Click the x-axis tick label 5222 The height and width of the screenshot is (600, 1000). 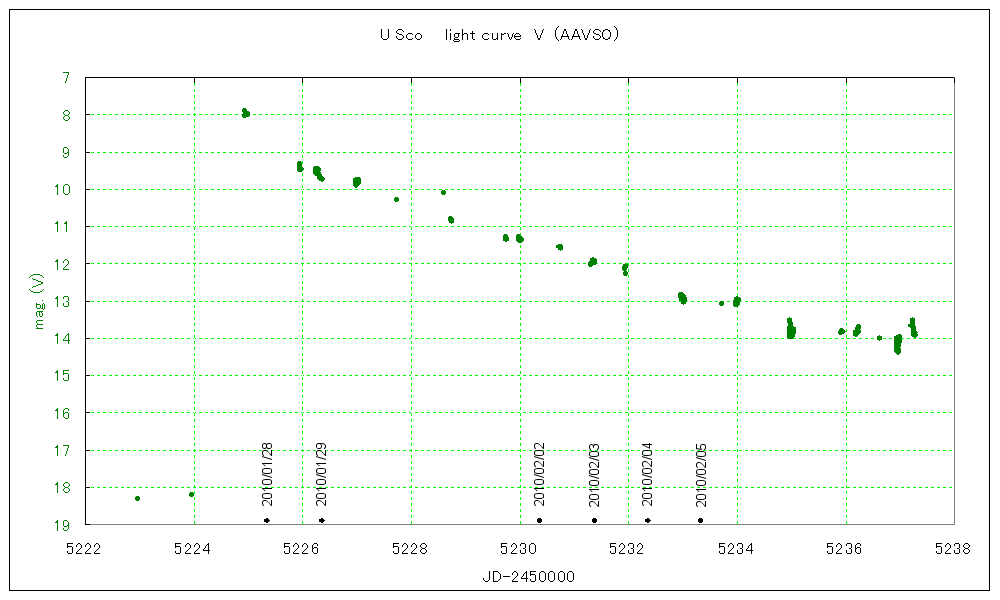coord(84,548)
